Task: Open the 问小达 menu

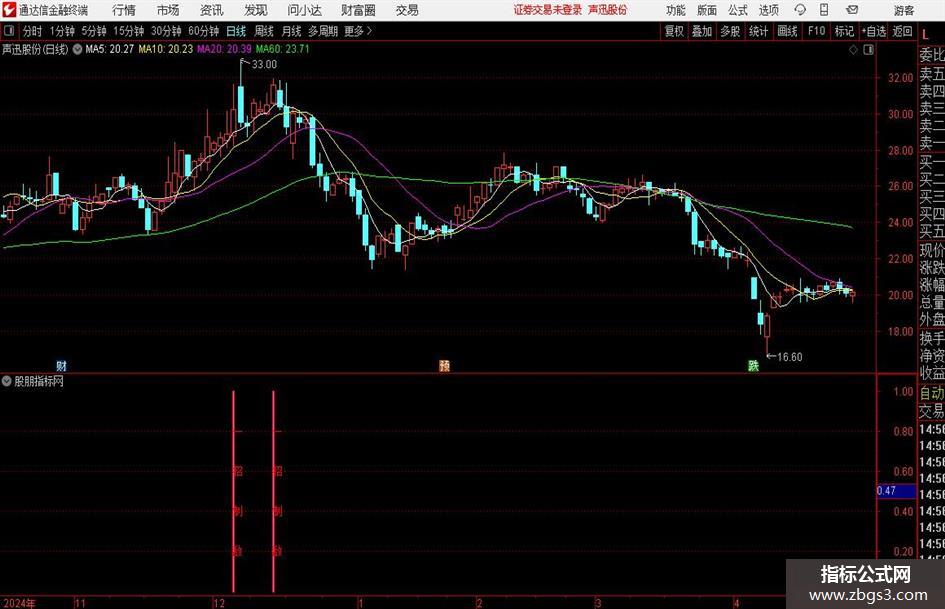Action: tap(304, 10)
